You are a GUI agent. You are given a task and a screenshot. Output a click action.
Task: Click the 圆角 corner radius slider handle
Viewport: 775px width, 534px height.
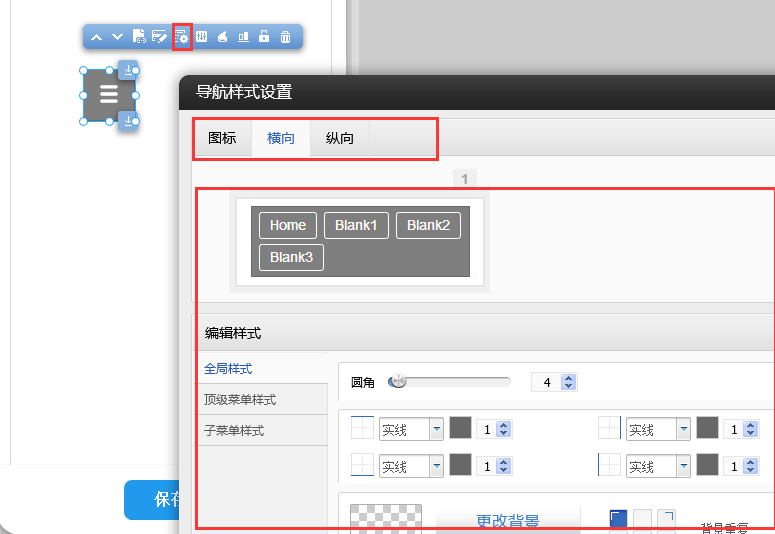pyautogui.click(x=398, y=381)
